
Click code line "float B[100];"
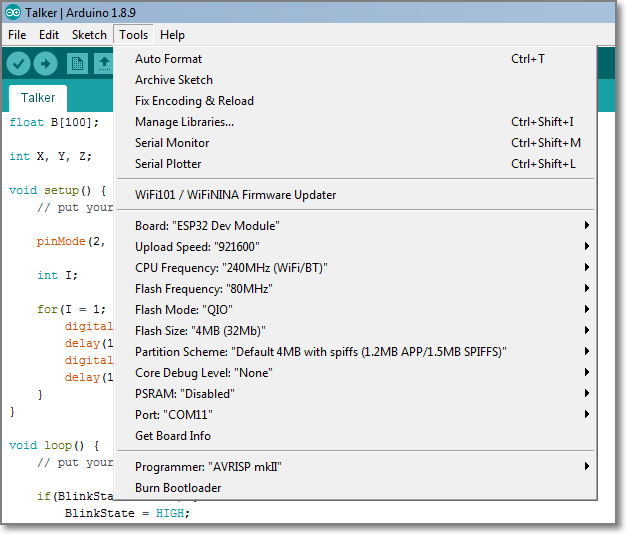click(x=54, y=122)
